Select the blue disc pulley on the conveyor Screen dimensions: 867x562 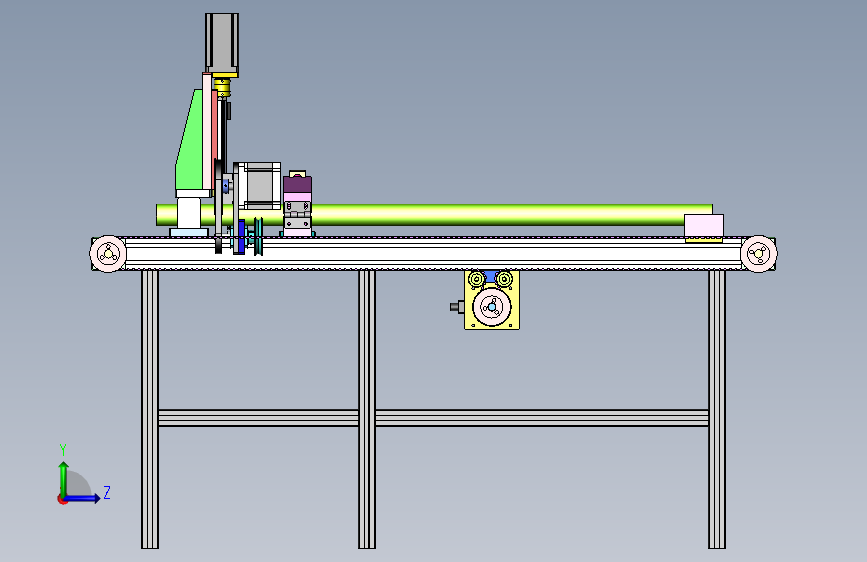click(242, 237)
